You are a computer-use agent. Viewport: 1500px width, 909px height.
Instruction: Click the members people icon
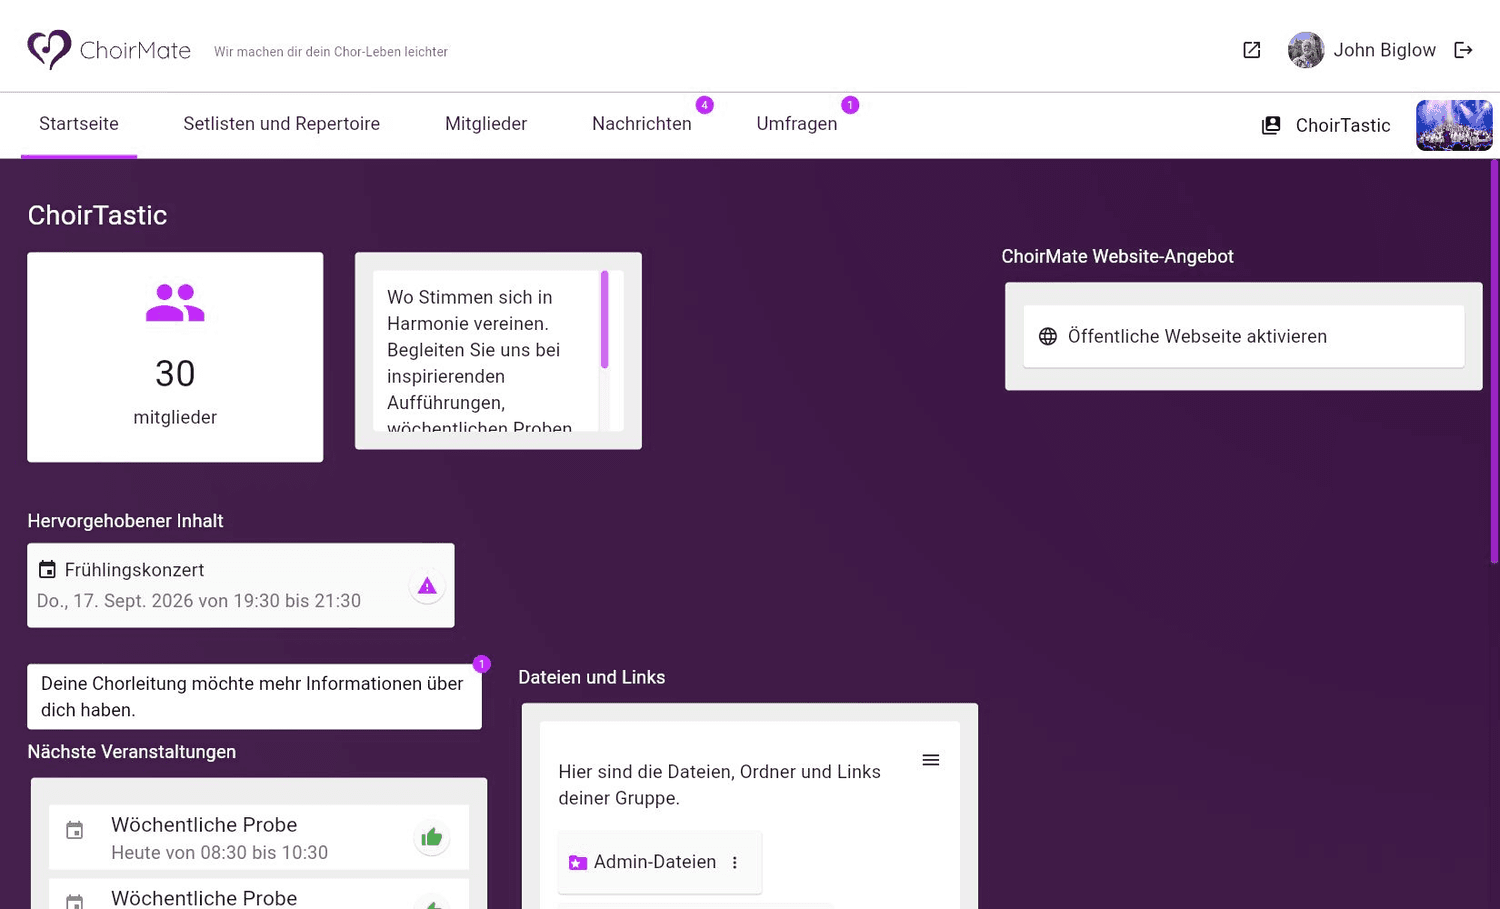pyautogui.click(x=175, y=303)
